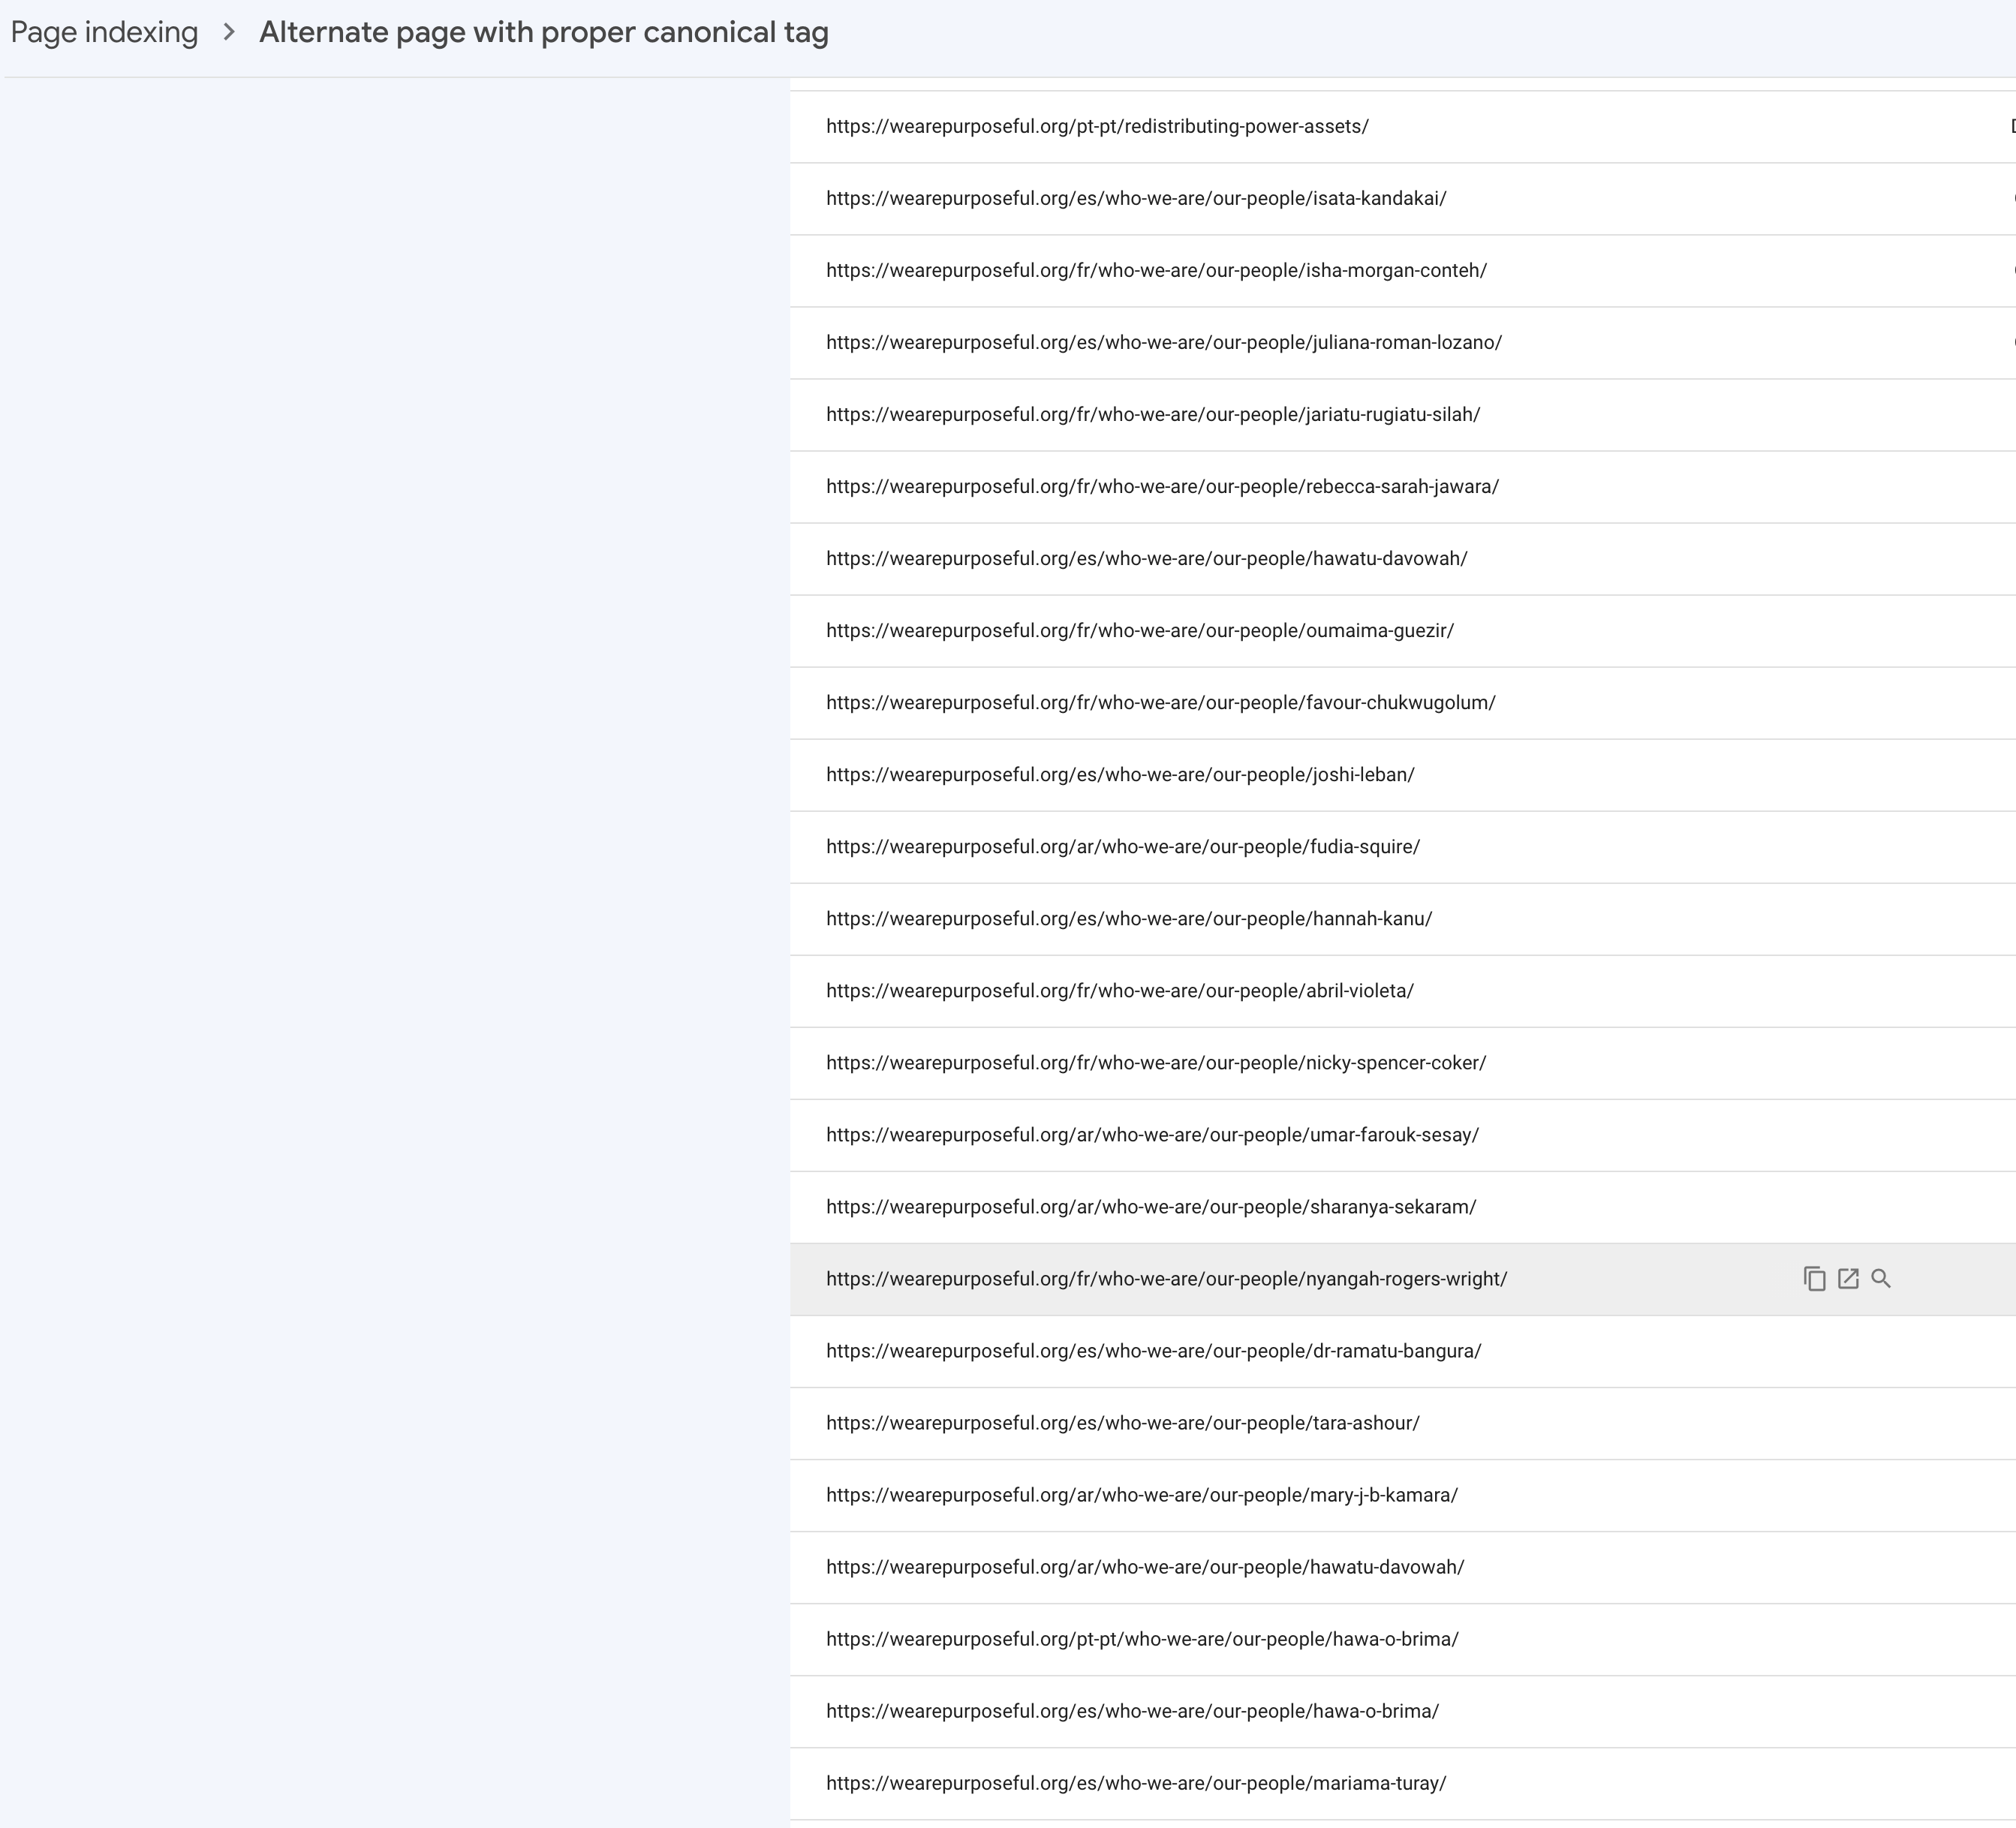
Task: Select es isata-kandakai URL row
Action: (x=1403, y=199)
